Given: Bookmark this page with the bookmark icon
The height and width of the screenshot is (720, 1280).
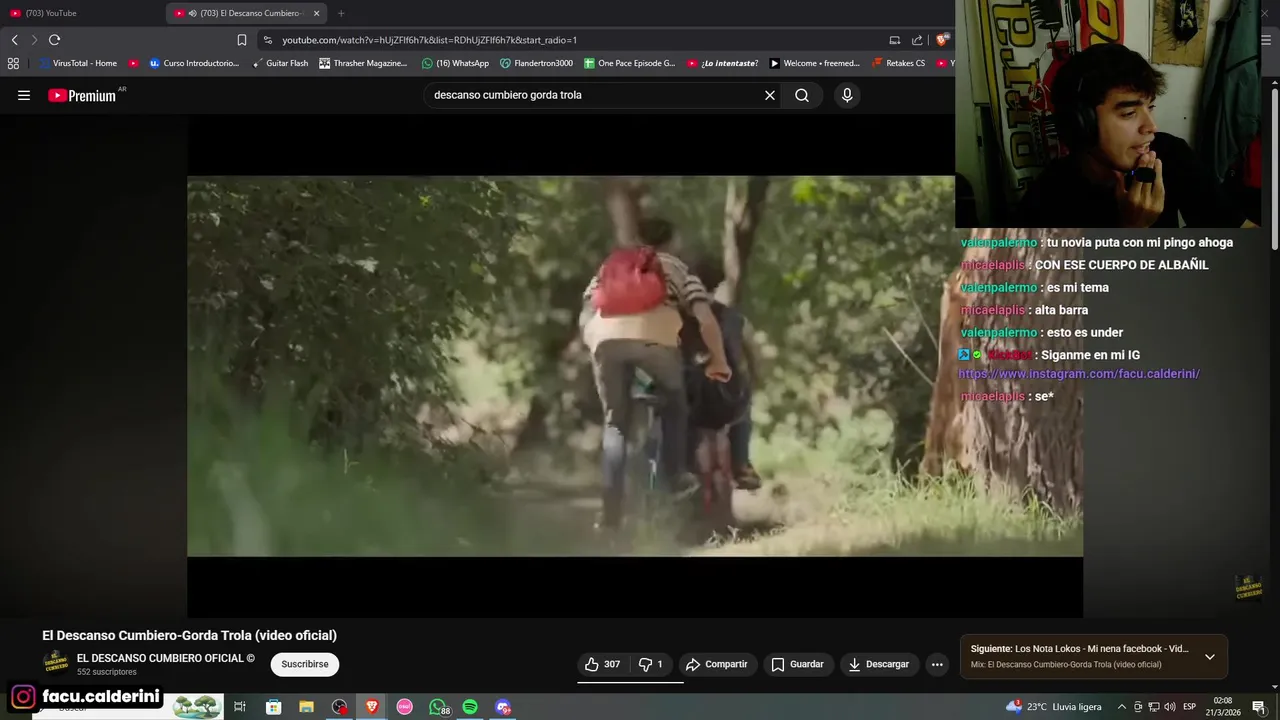Looking at the screenshot, I should (x=241, y=40).
